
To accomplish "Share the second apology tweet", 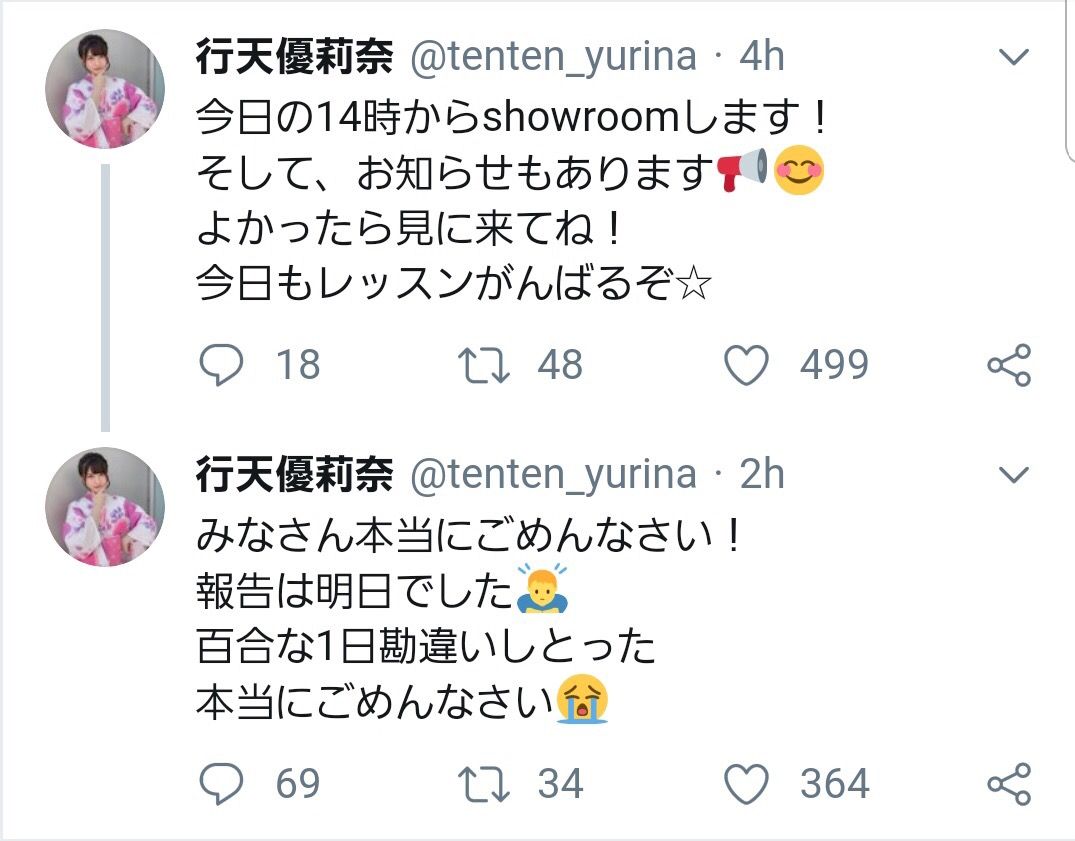I will click(x=1009, y=783).
